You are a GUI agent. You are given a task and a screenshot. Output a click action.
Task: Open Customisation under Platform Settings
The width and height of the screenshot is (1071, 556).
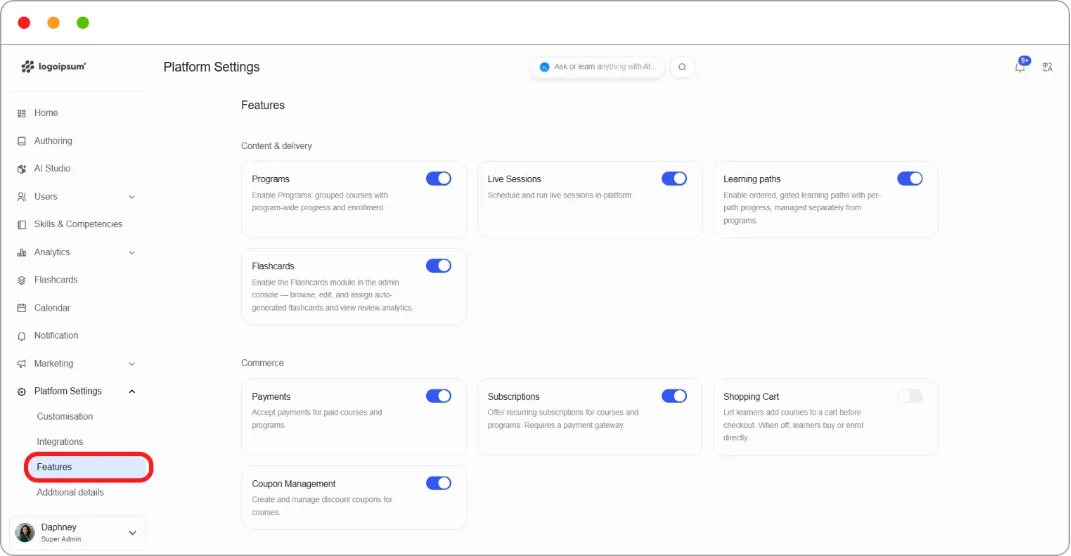[x=65, y=417]
